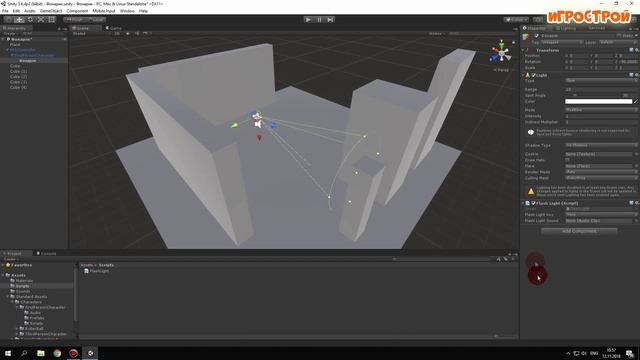Viewport: 640px width, 360px height.
Task: Click the Step frame button
Action: (x=330, y=19)
